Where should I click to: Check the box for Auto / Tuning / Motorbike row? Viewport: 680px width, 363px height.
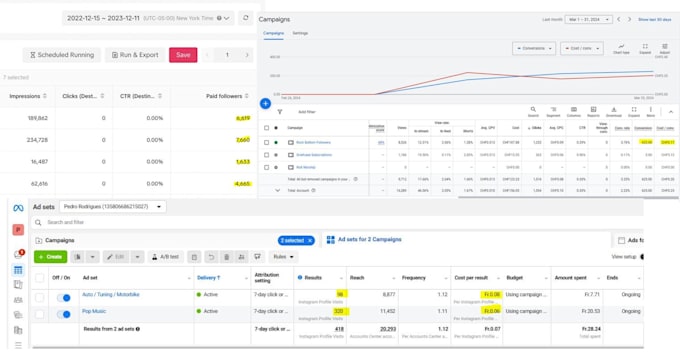39,298
